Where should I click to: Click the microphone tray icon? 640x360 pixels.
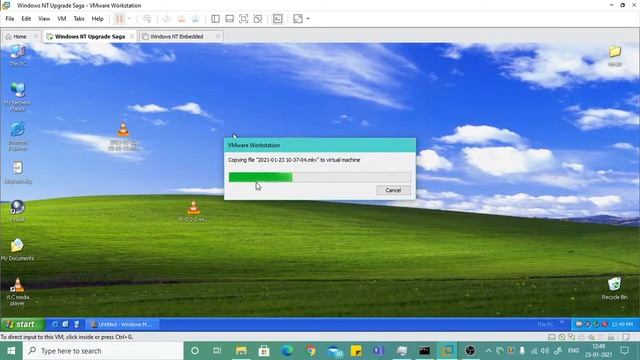(x=522, y=351)
